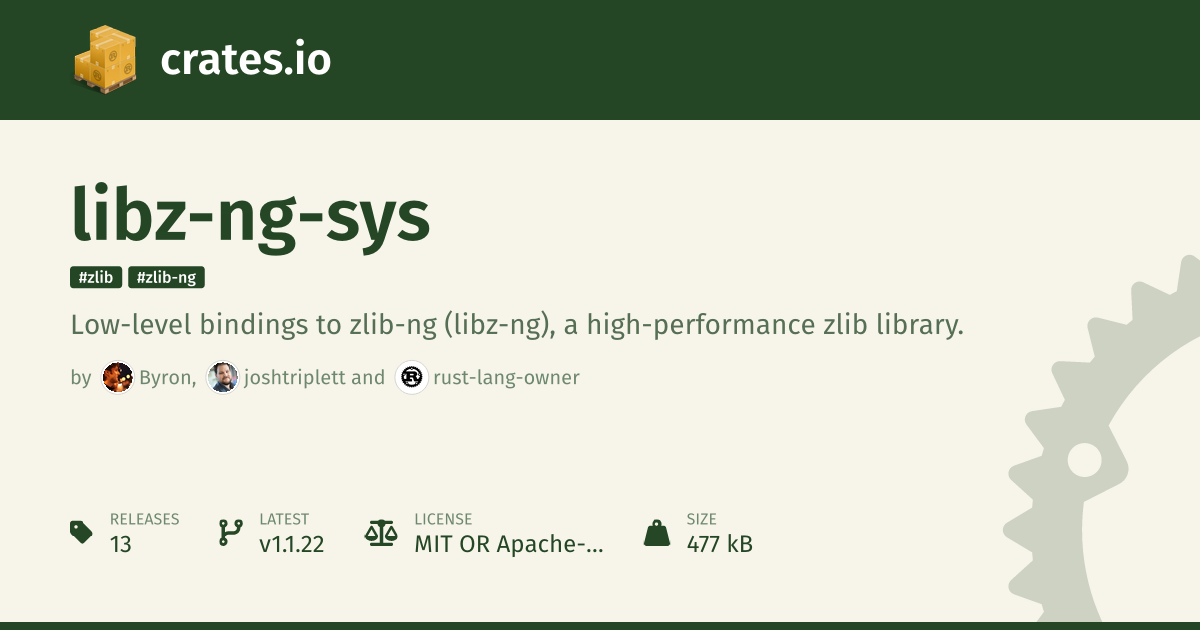Open Byron's author name

click(167, 377)
